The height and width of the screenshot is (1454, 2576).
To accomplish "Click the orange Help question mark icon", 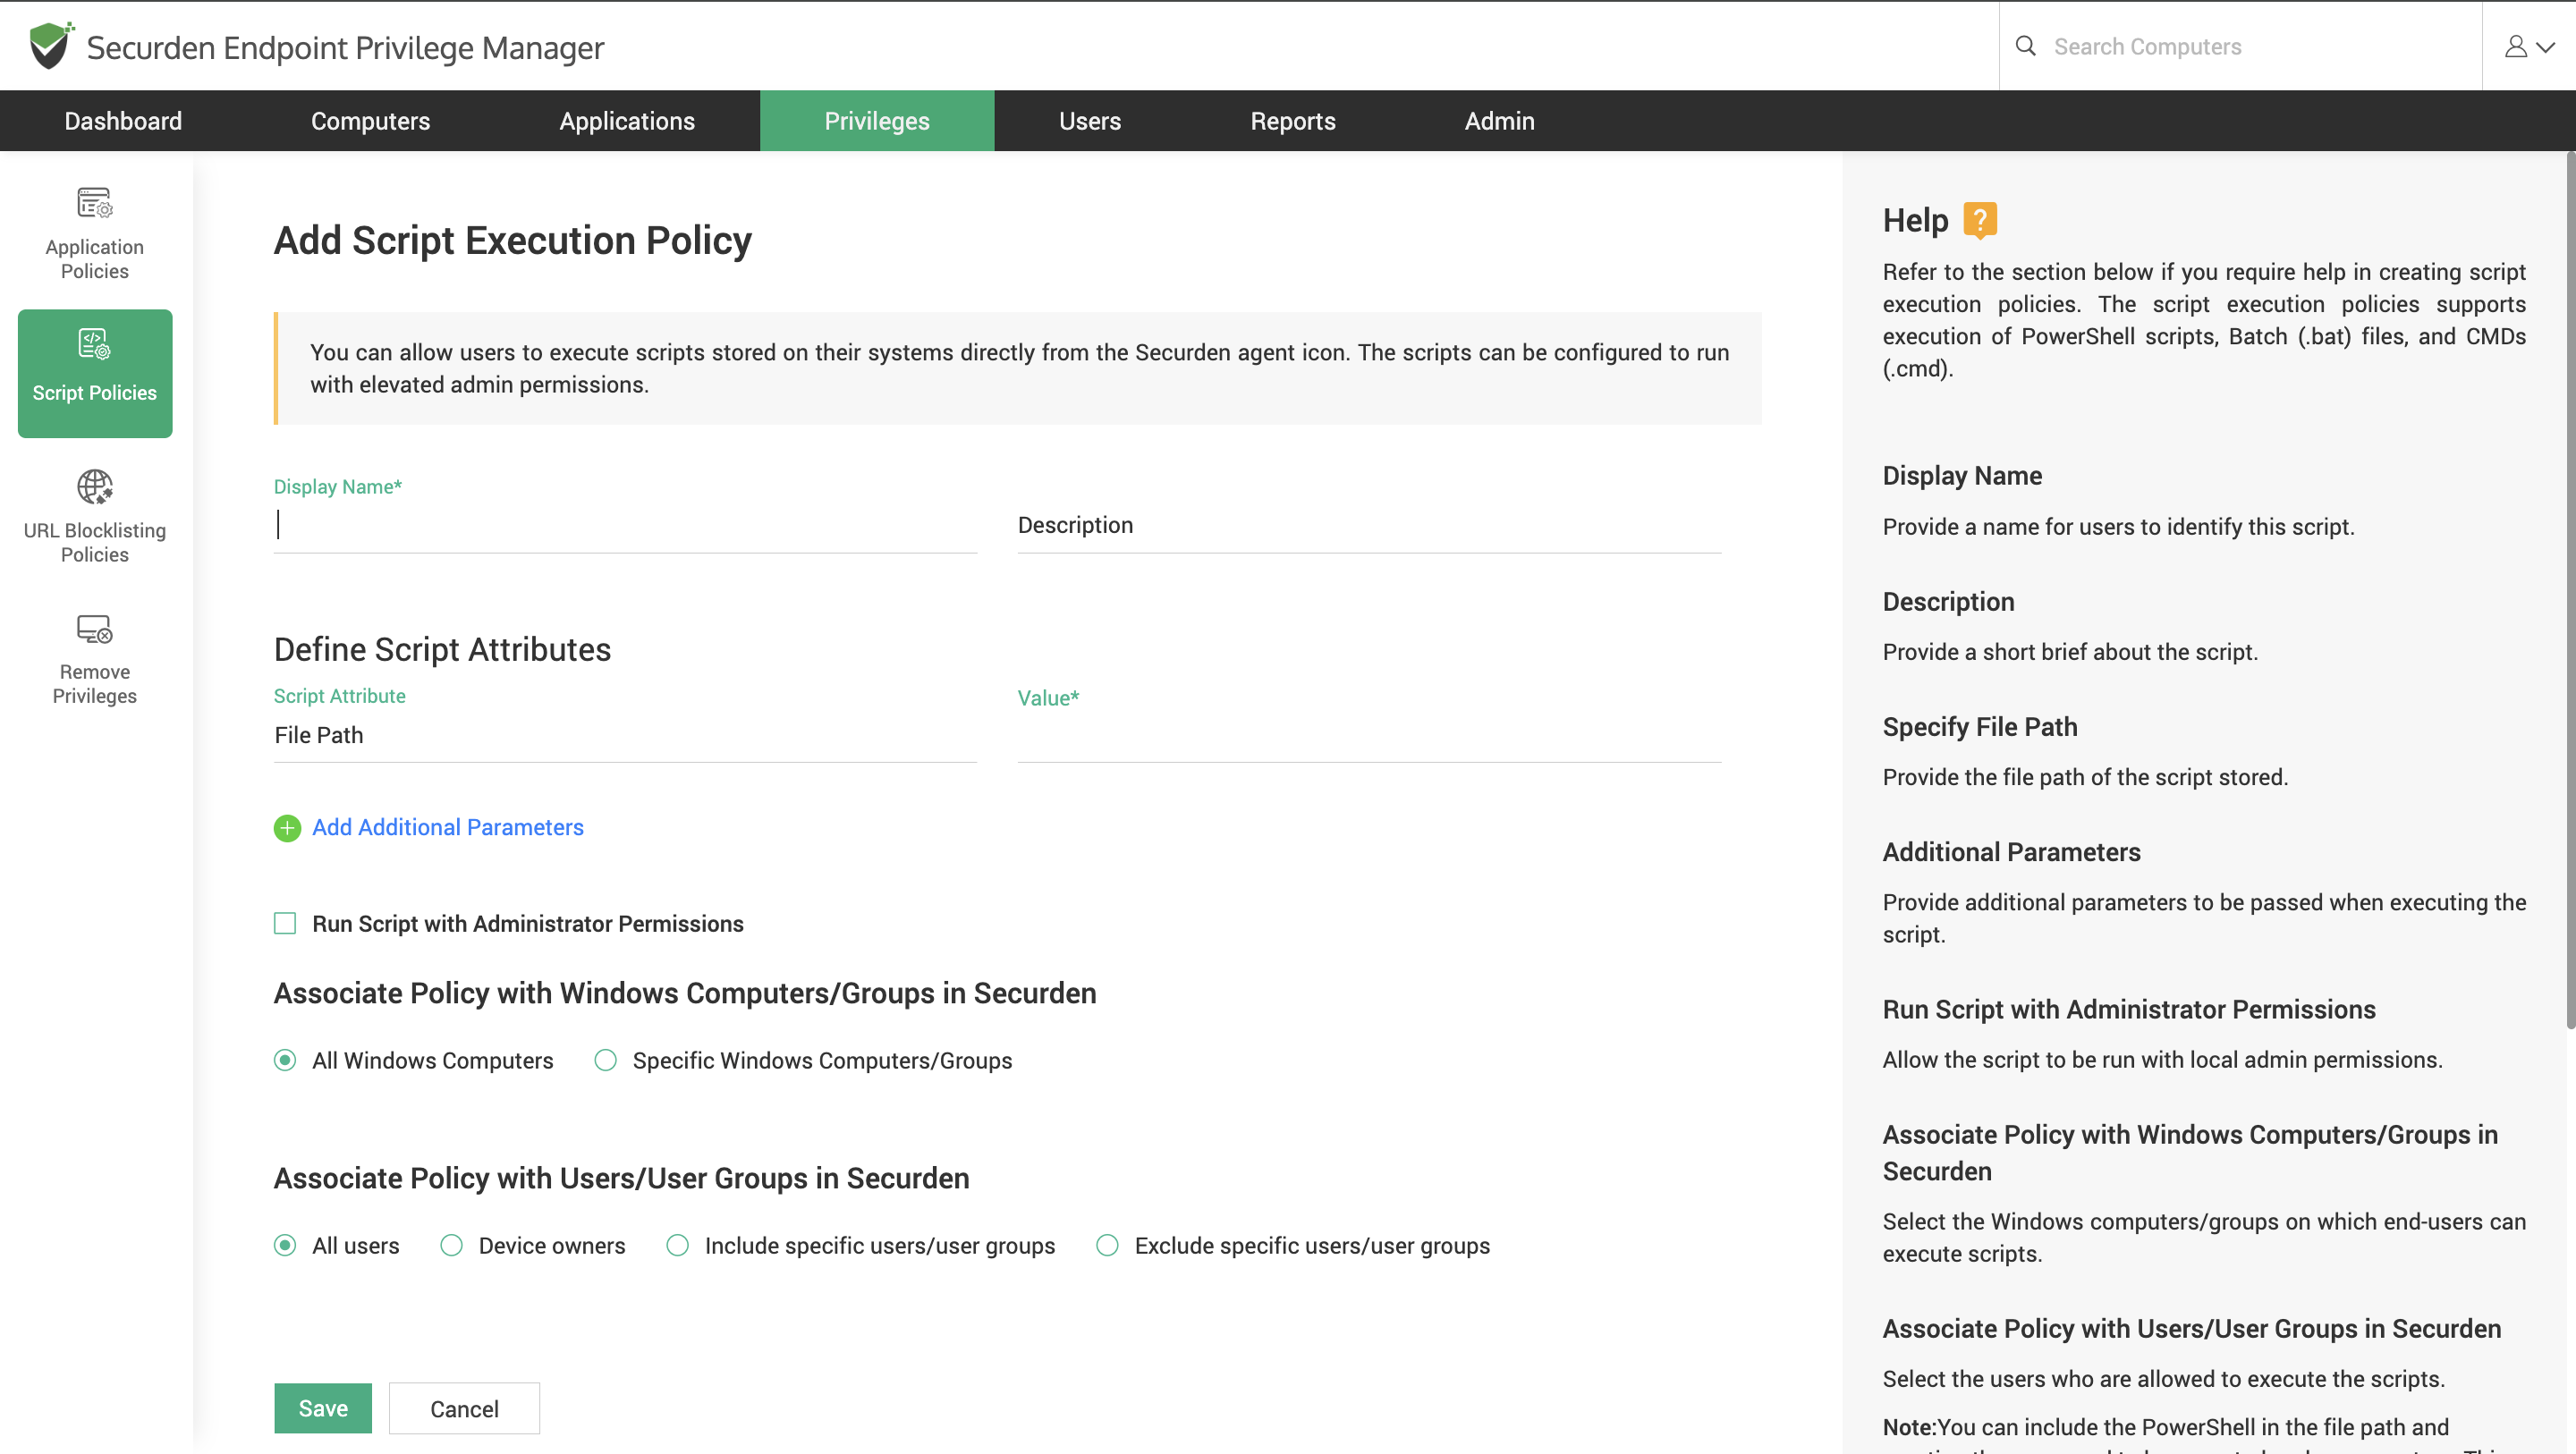I will [1980, 220].
